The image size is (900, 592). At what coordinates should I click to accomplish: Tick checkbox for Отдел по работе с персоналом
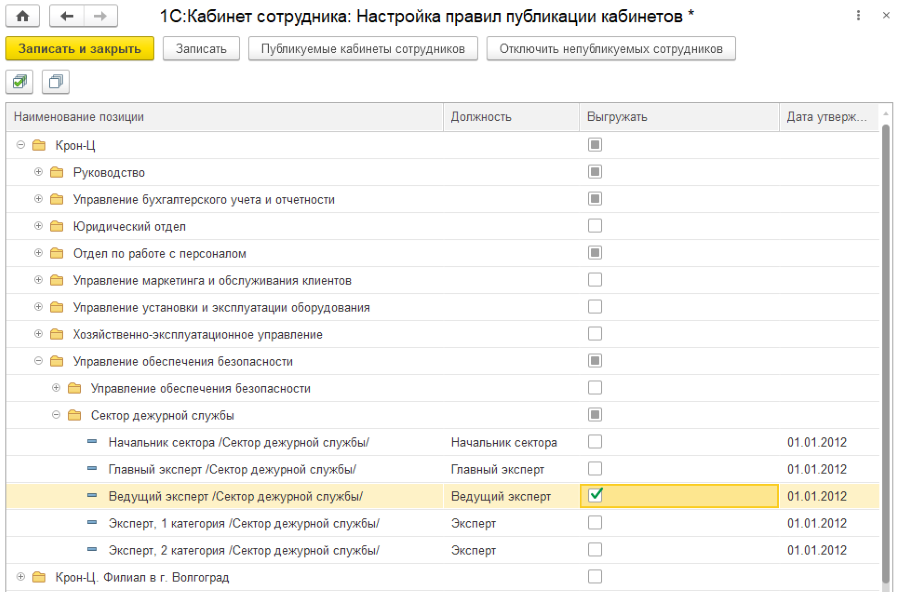pos(596,253)
